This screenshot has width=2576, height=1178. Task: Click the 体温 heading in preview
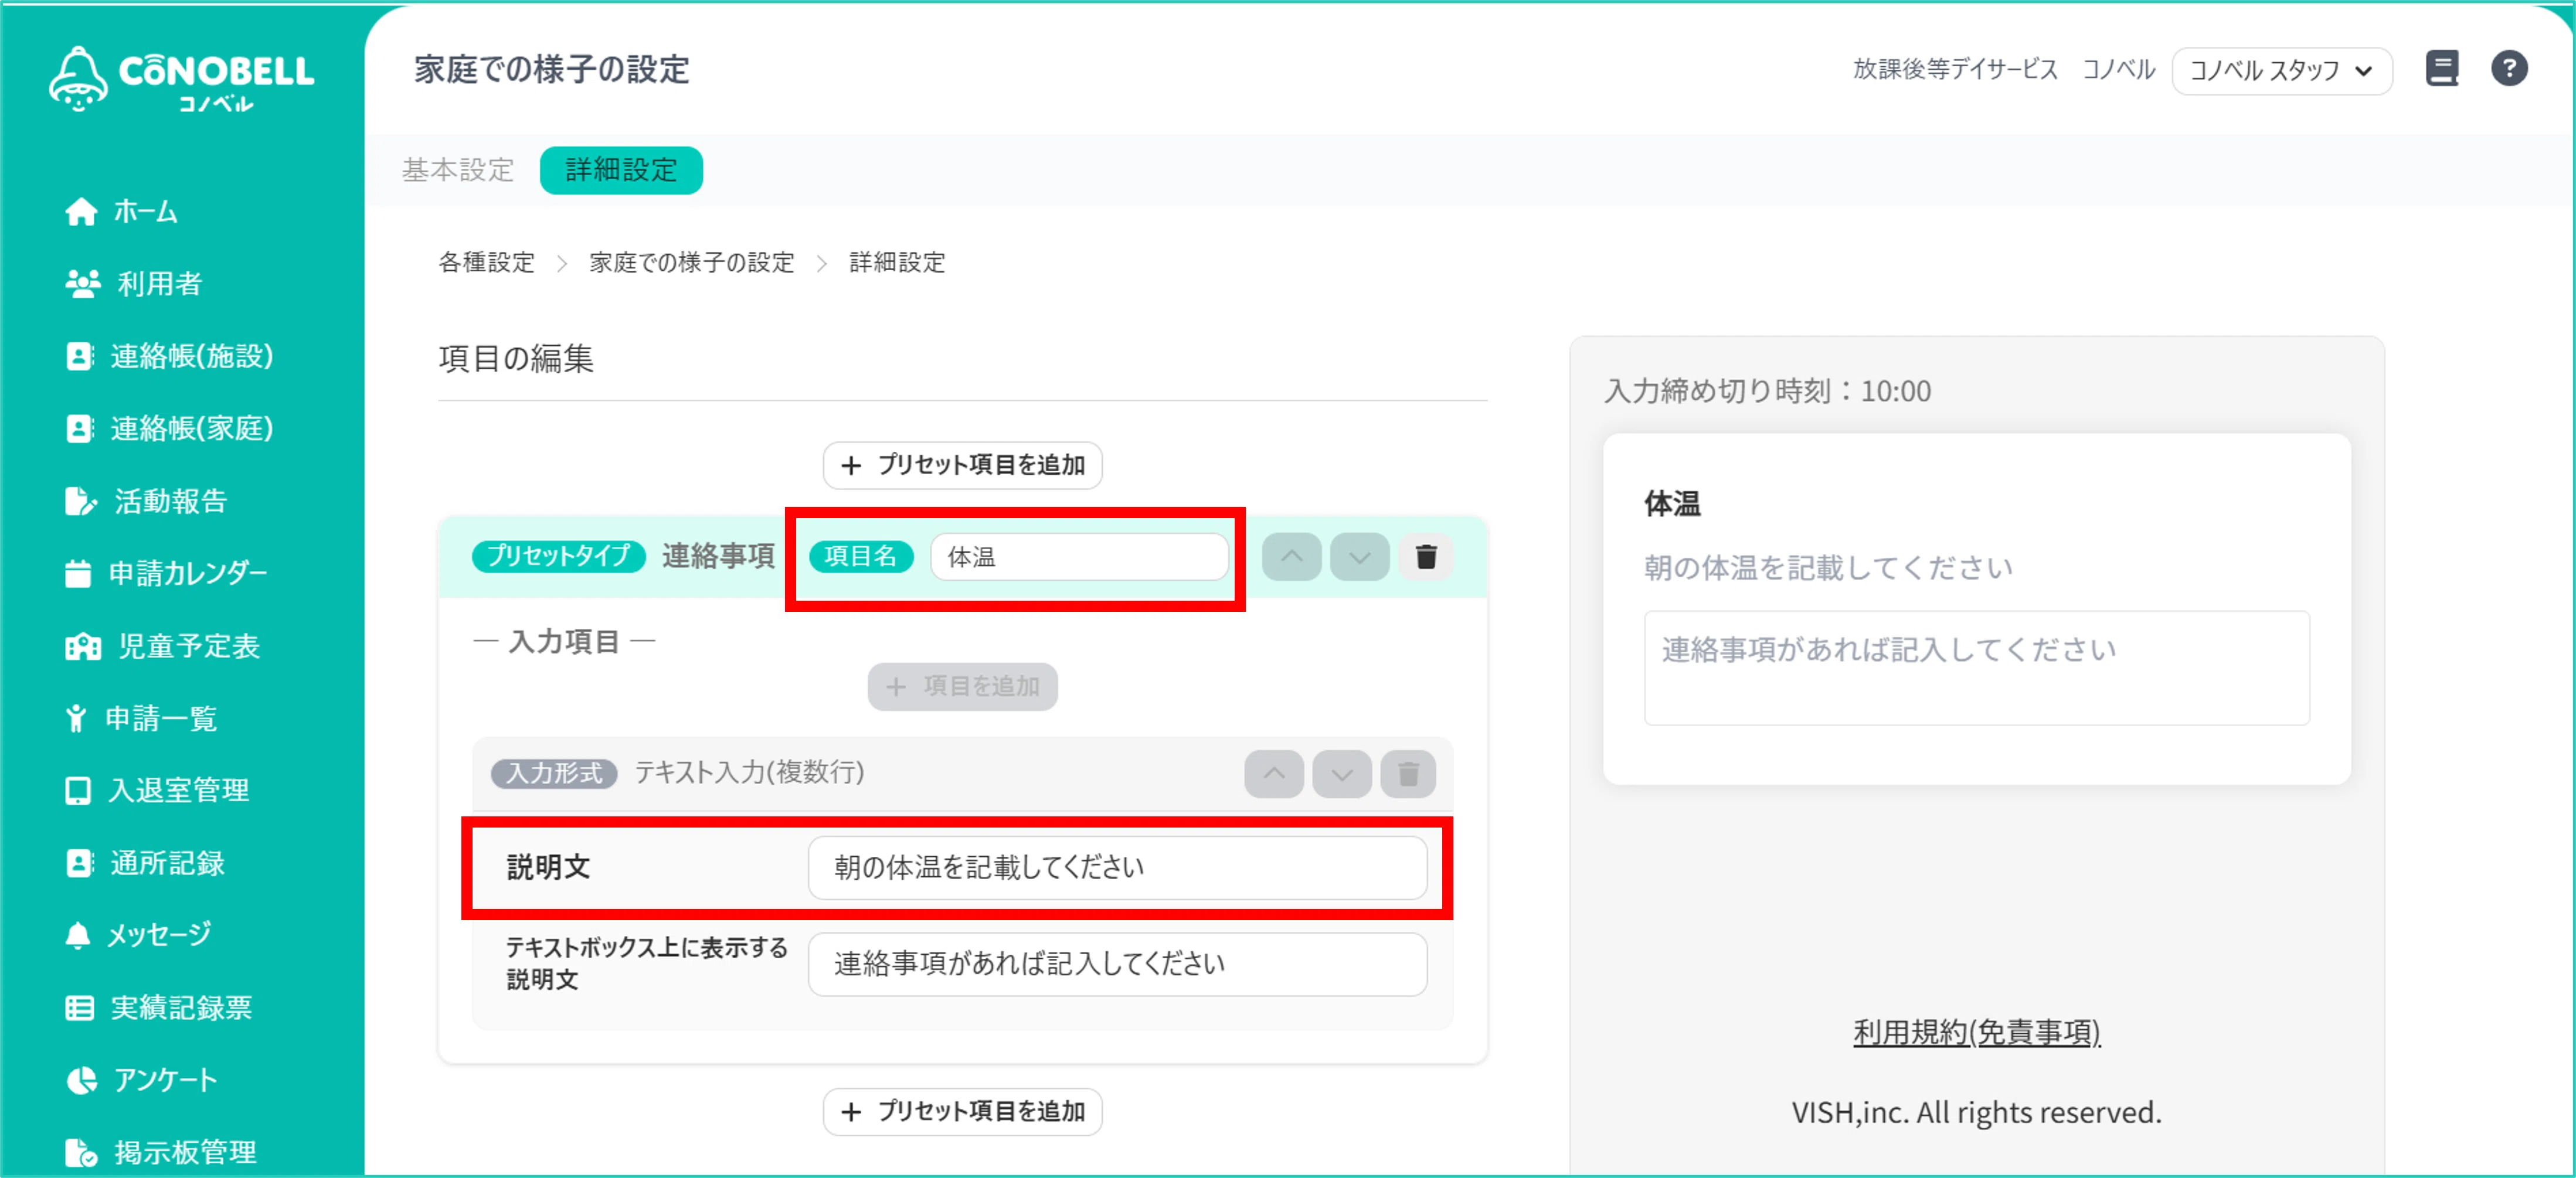tap(1672, 503)
